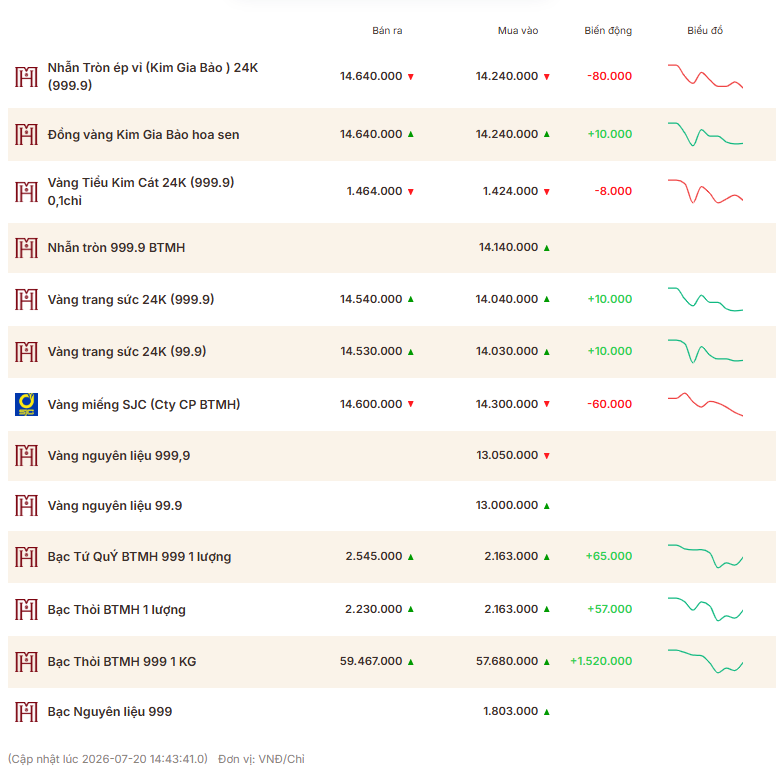Open the red trend chart for Vàng miếng SJC
The image size is (780, 773).
pos(705,404)
